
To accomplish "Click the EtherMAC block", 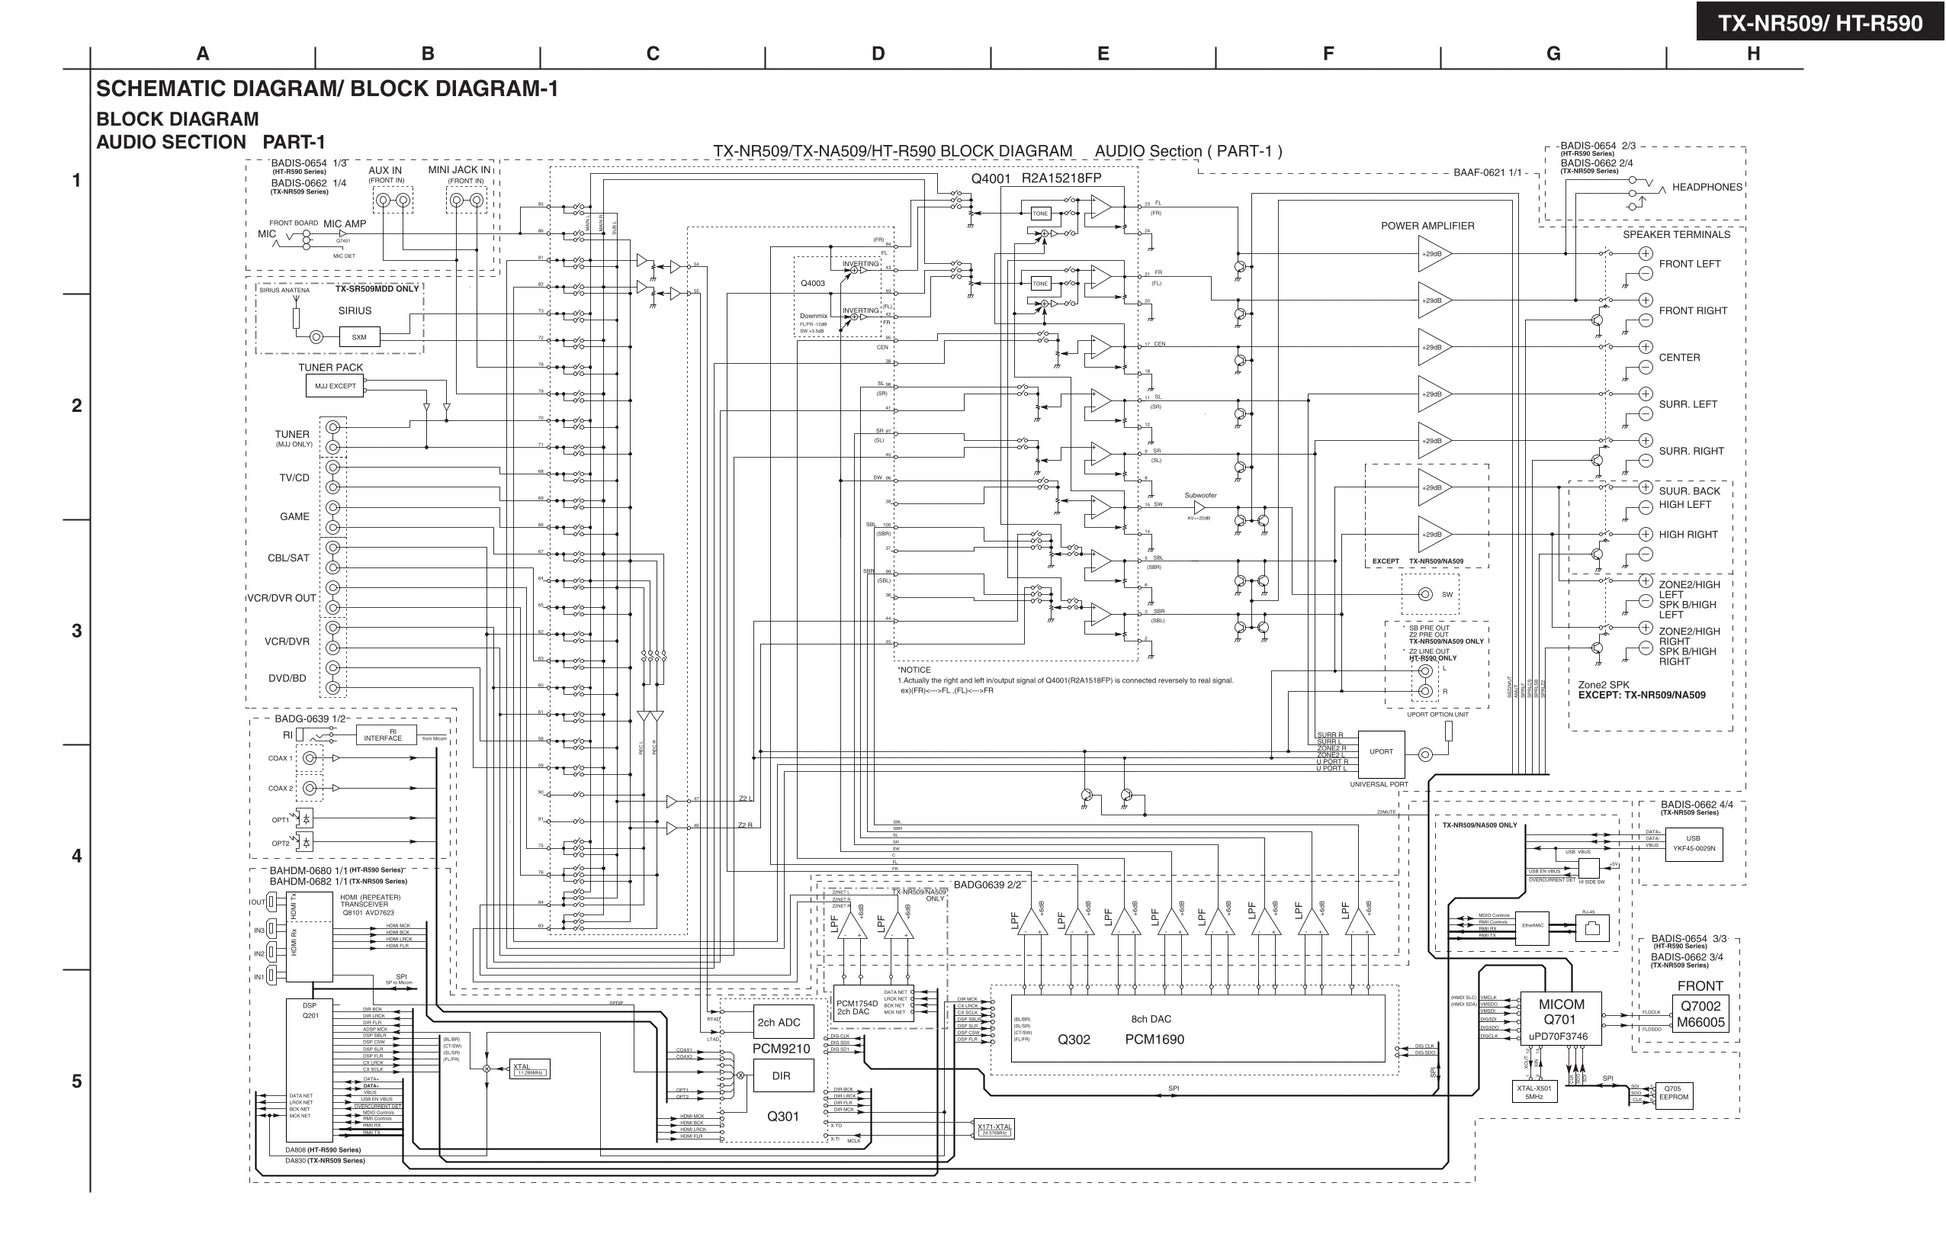I will [1532, 926].
